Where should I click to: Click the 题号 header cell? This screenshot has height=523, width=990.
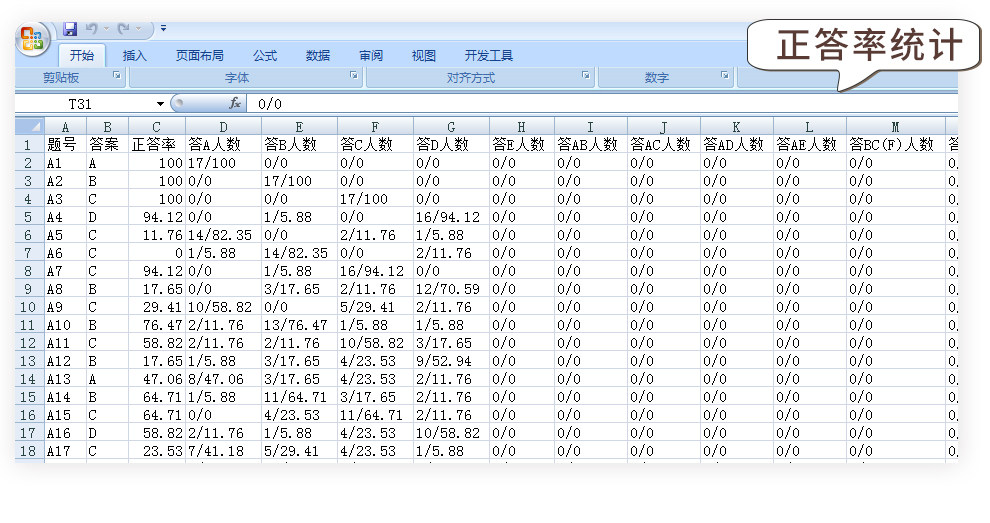[65, 145]
